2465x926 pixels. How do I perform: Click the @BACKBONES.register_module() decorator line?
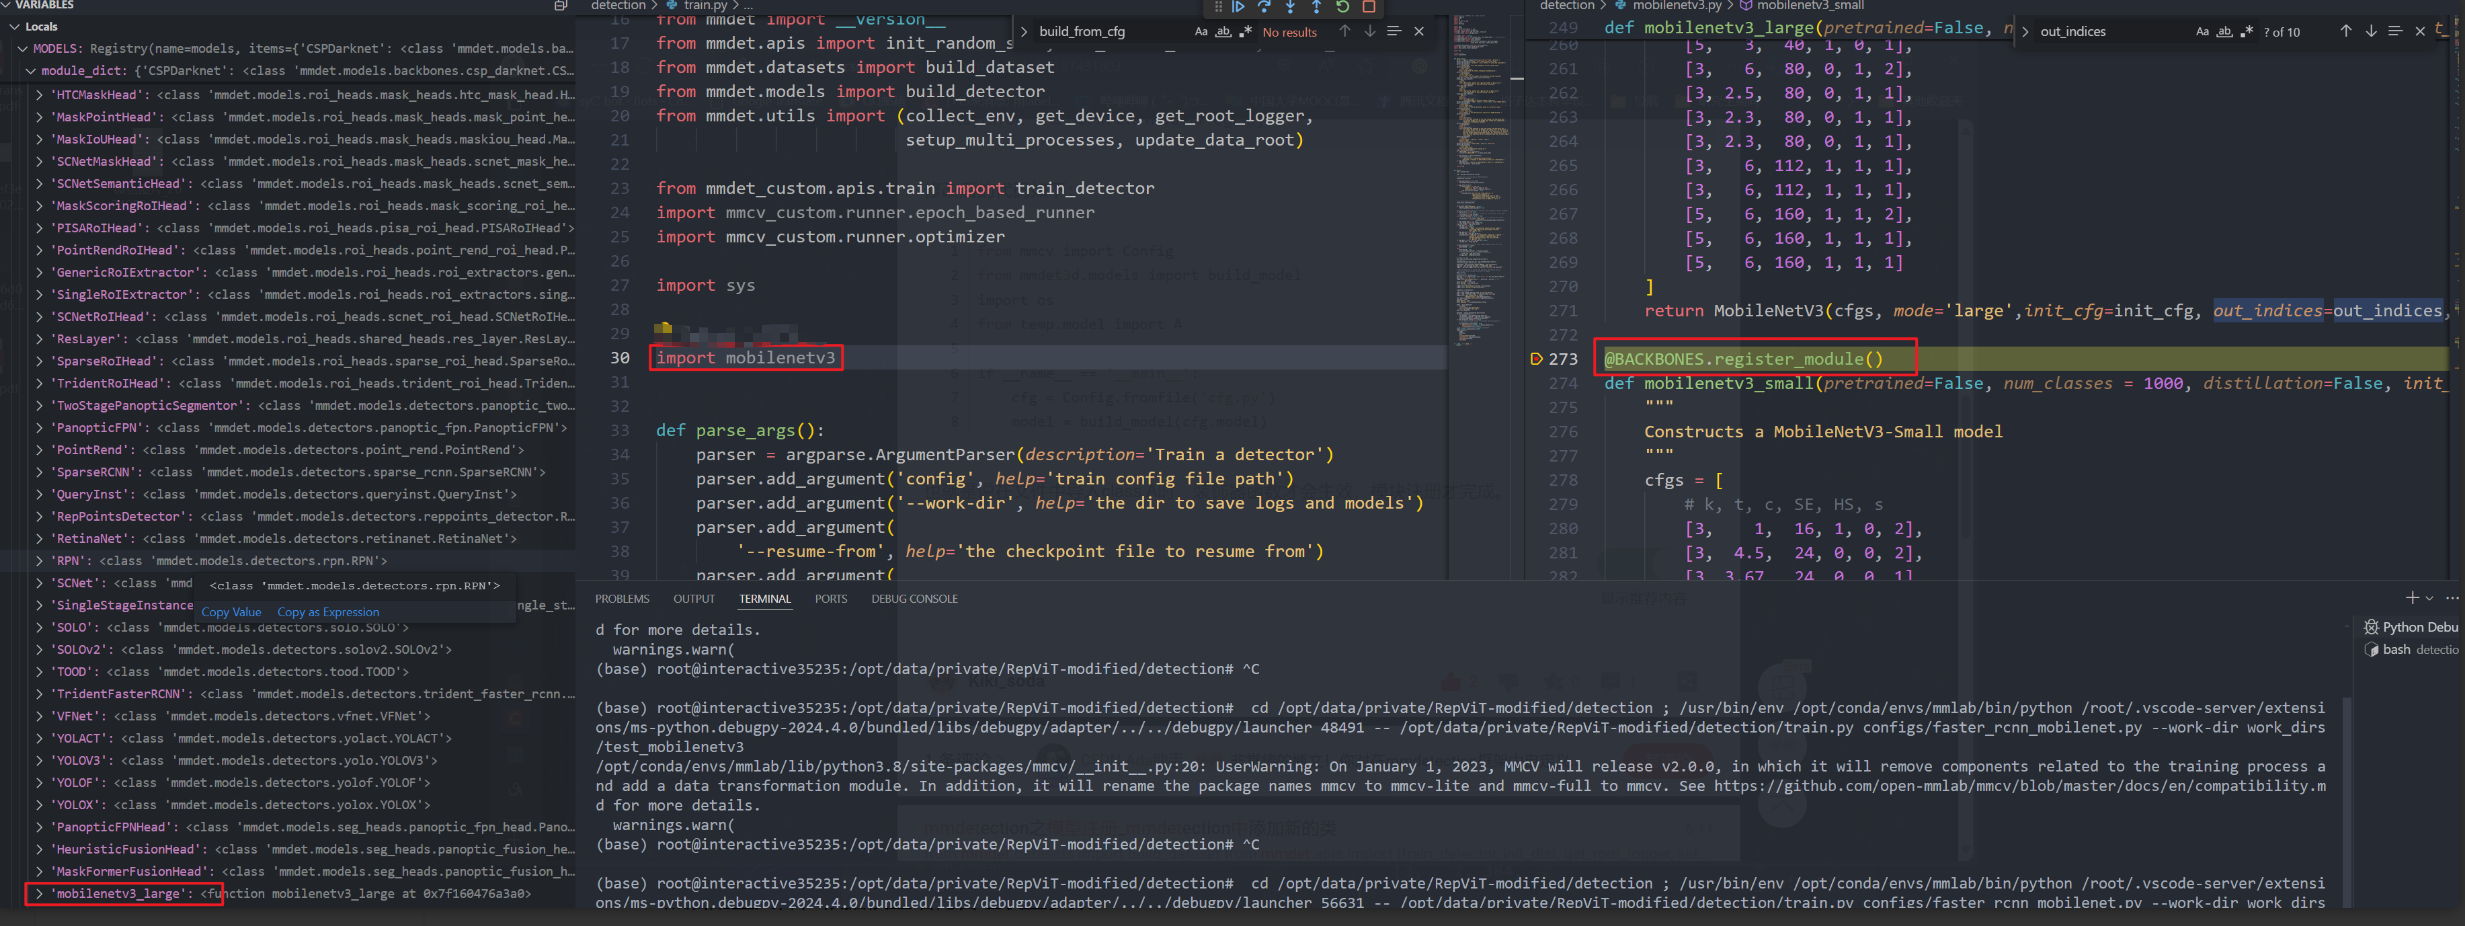pyautogui.click(x=1743, y=359)
